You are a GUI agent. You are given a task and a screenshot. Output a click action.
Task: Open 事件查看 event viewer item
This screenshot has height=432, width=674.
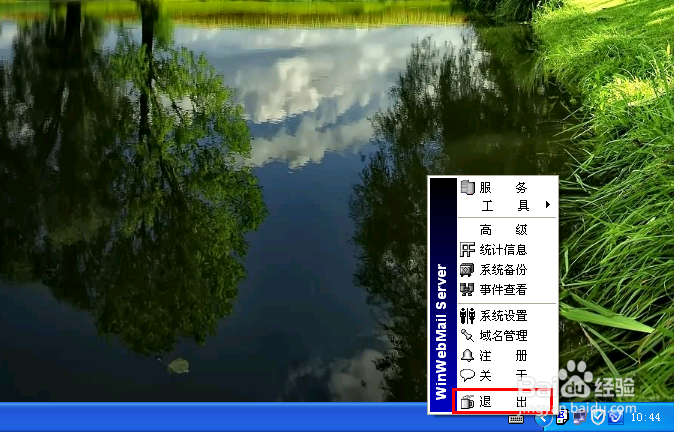coord(507,290)
